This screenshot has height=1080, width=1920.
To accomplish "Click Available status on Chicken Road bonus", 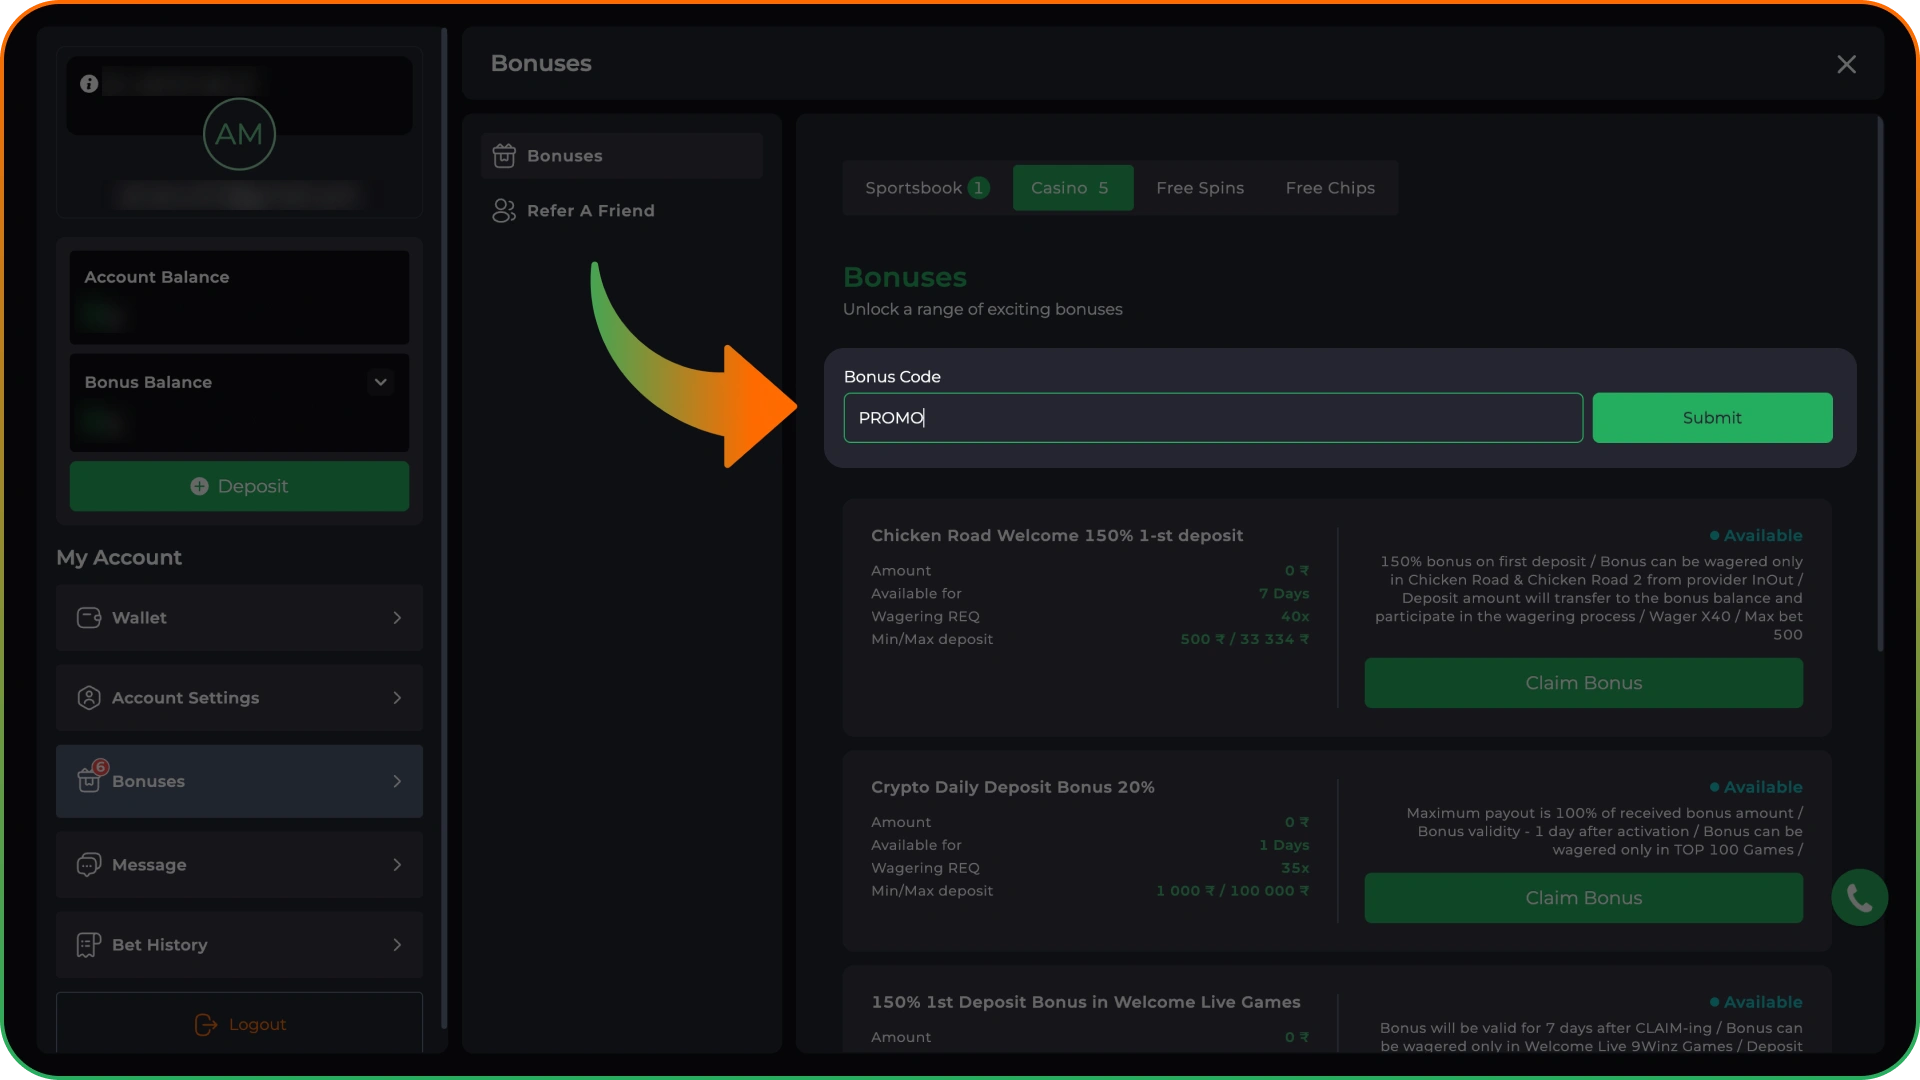I will click(1756, 536).
